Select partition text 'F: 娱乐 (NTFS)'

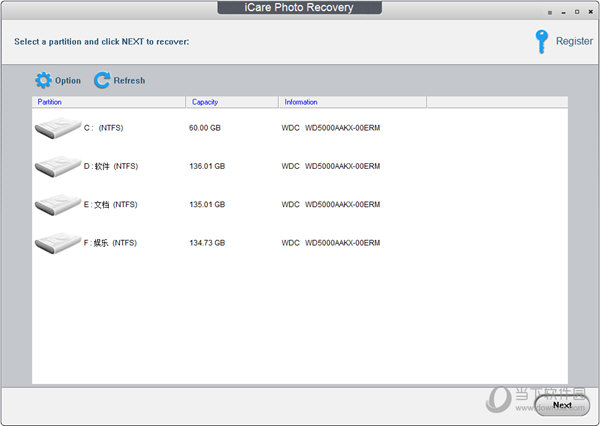[x=110, y=243]
